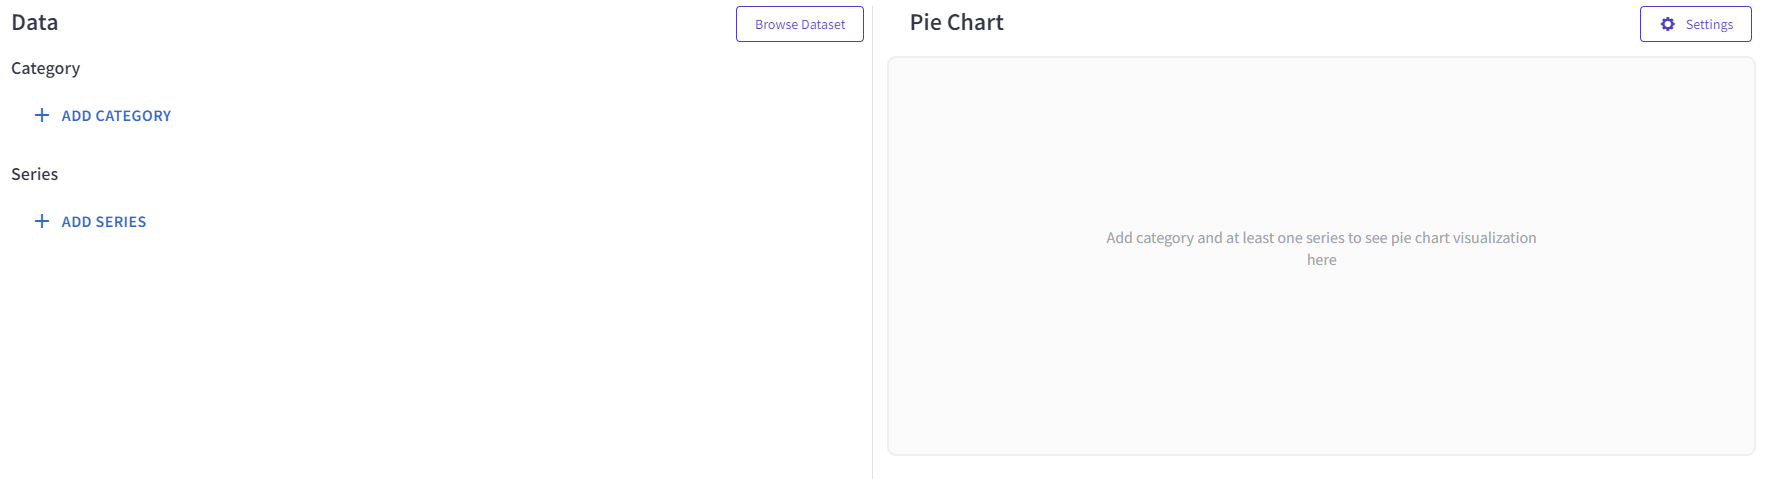Screen dimensions: 1771x479
Task: Click the Data panel heading
Action: (x=35, y=22)
